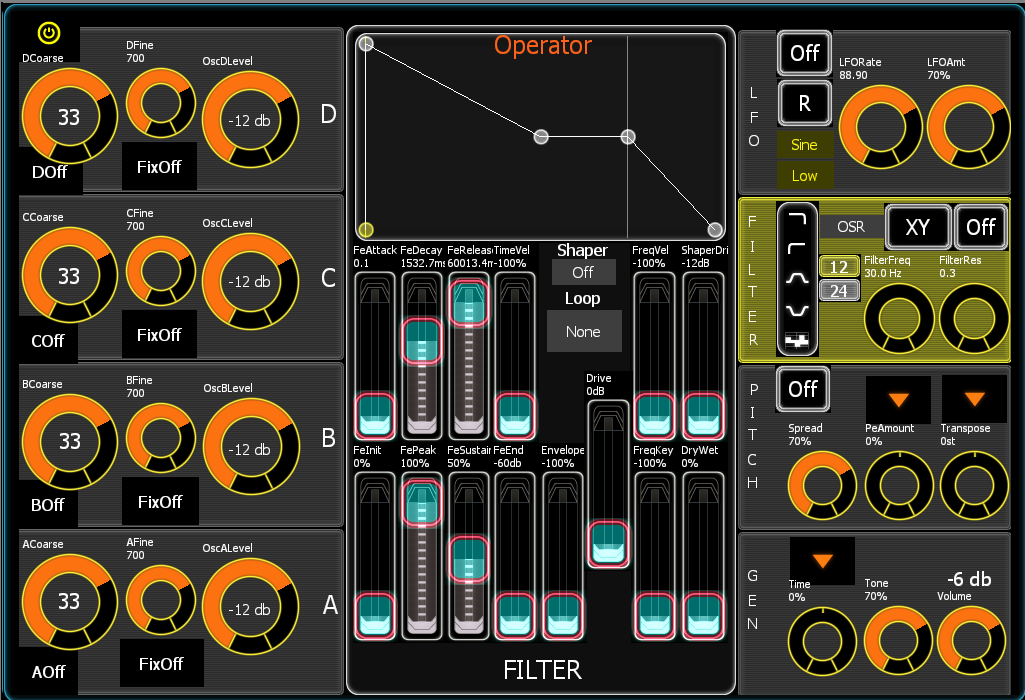The width and height of the screenshot is (1025, 700).
Task: Click the FilterRes knob
Action: (974, 318)
